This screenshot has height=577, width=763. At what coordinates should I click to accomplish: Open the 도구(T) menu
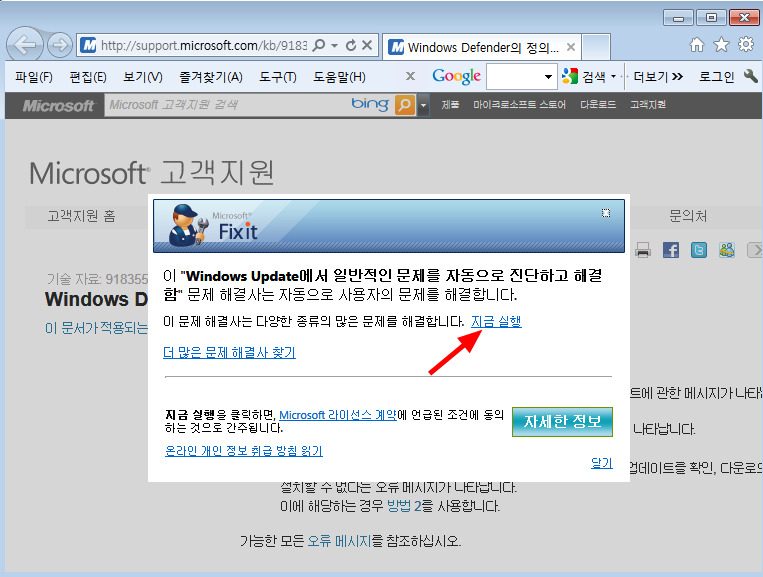click(x=277, y=77)
